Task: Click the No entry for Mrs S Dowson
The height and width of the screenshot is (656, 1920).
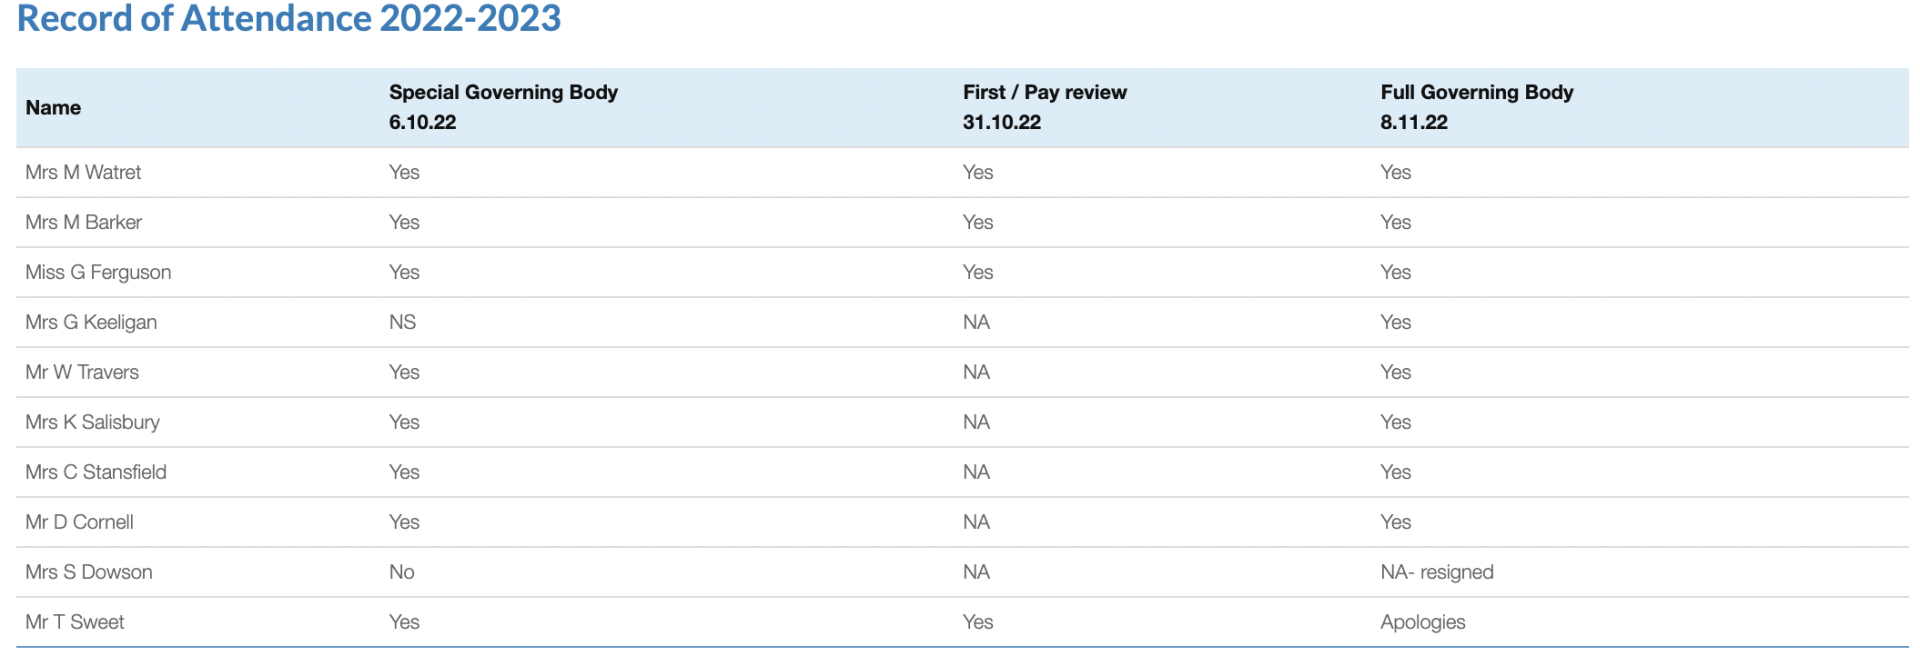Action: [401, 572]
